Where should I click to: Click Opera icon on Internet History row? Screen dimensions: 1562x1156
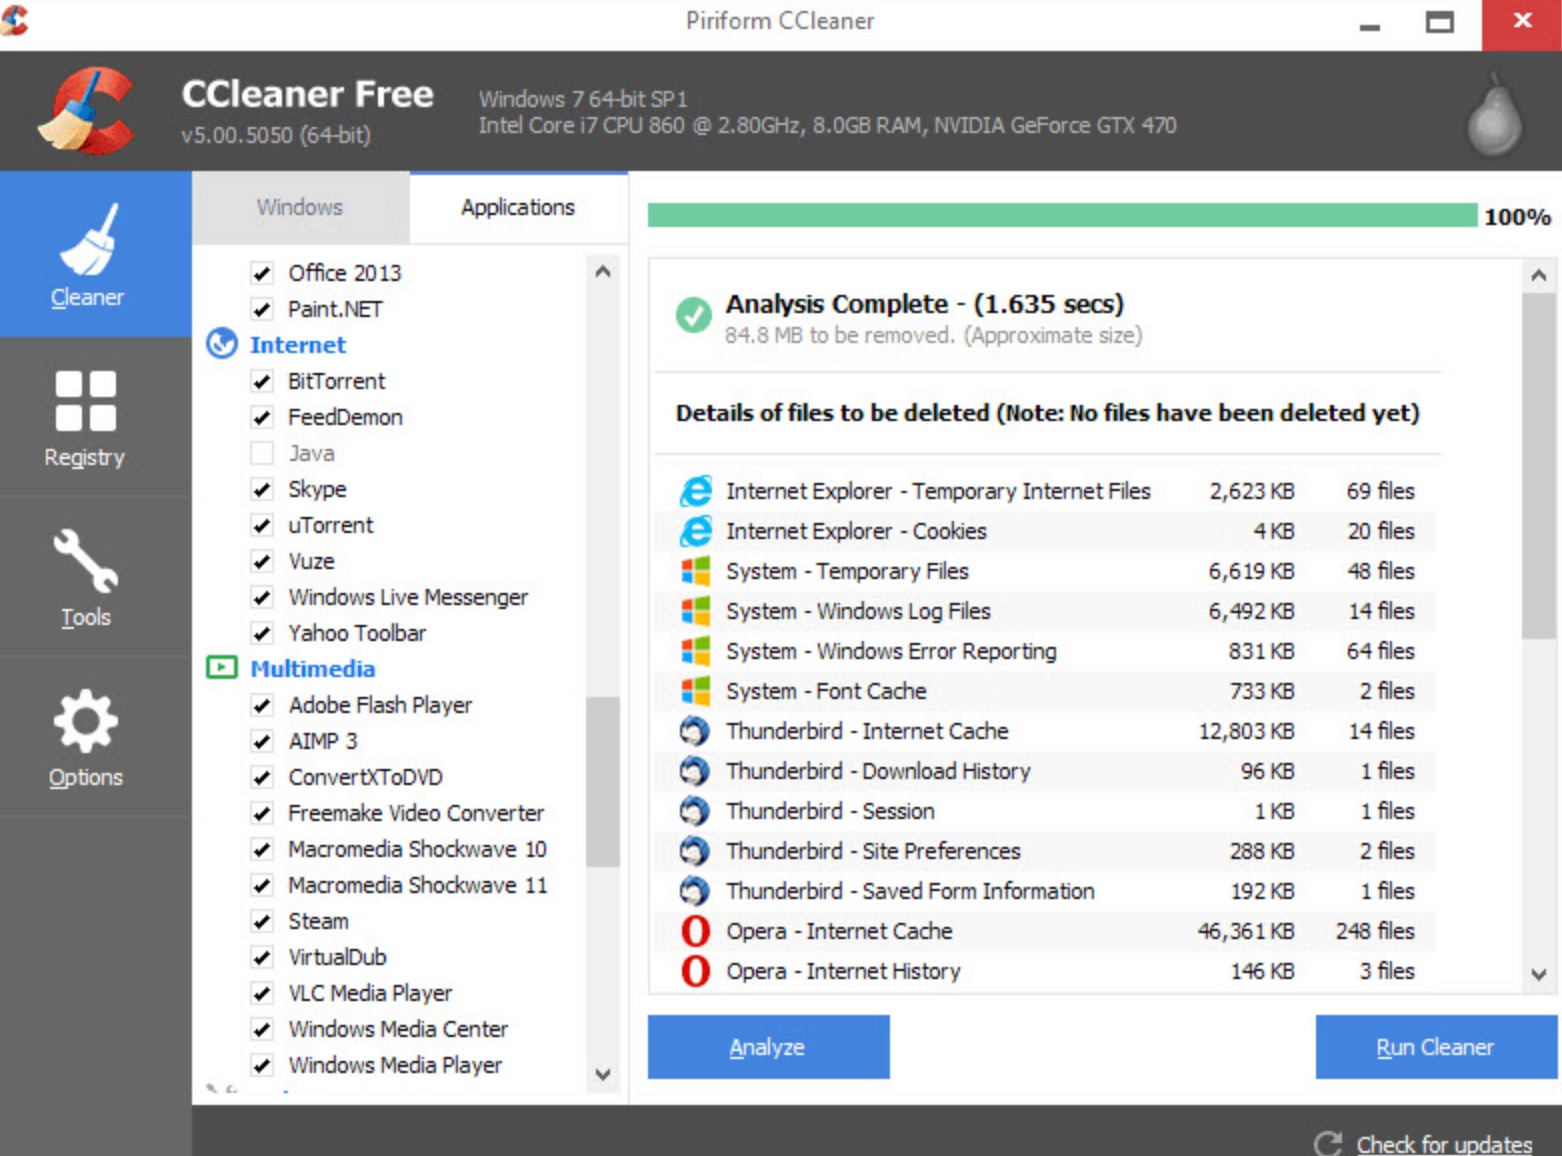(x=696, y=971)
